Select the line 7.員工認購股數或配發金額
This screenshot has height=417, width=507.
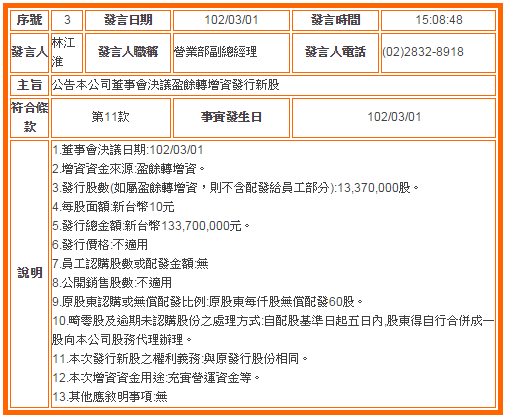pos(130,264)
